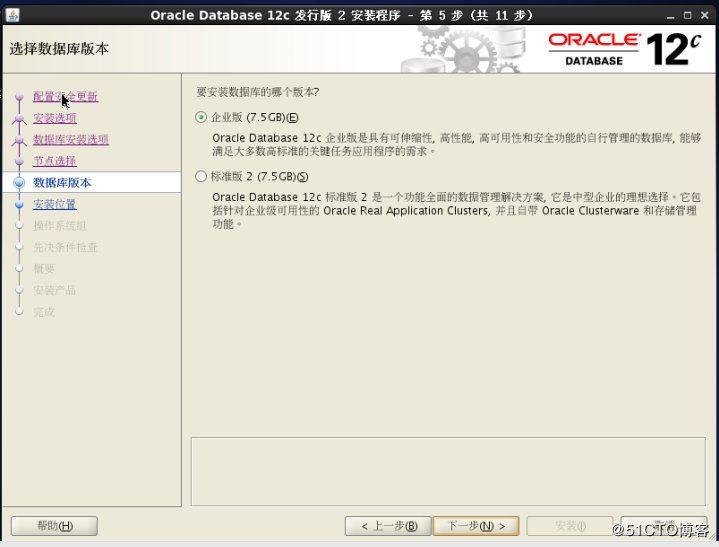Click the 配置安全更新 step bullet icon
The image size is (719, 547).
tap(19, 96)
